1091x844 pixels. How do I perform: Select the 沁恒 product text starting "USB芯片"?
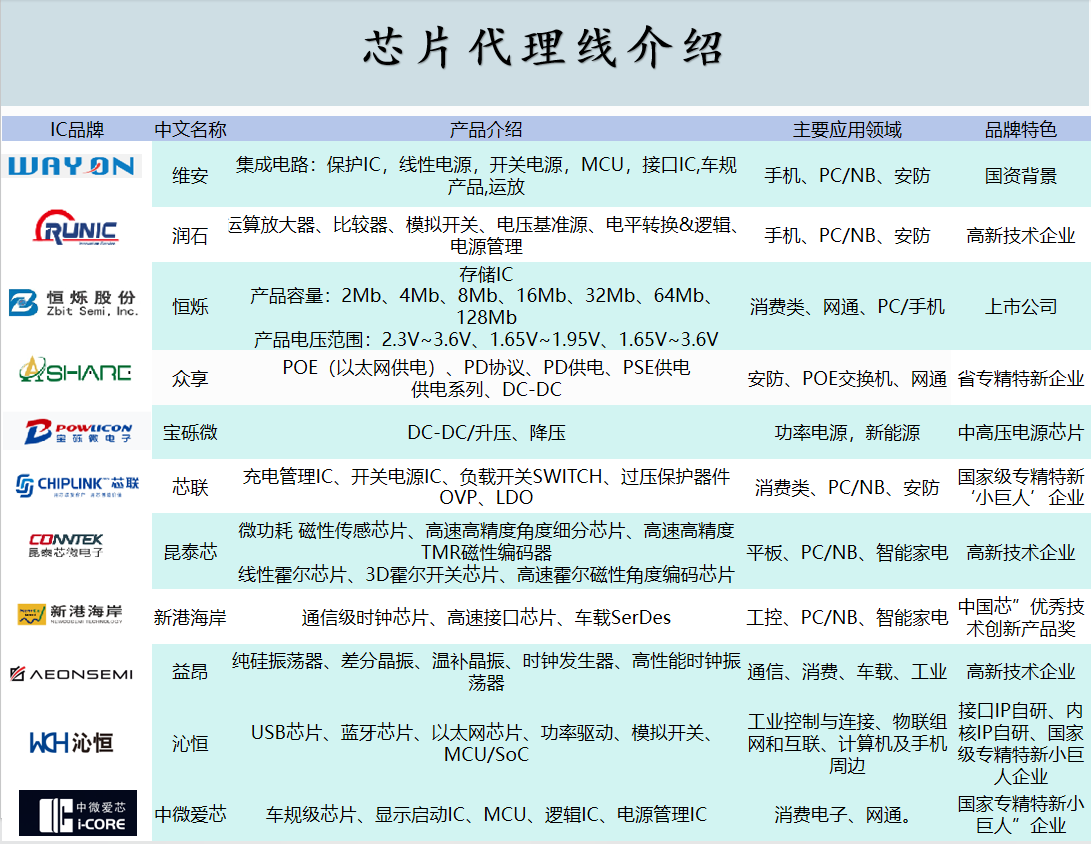(486, 743)
